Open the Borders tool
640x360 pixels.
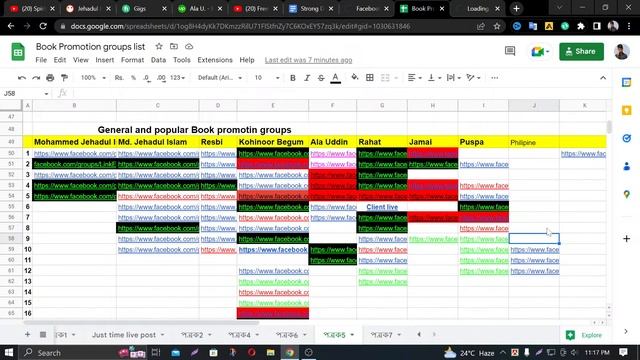(x=370, y=78)
